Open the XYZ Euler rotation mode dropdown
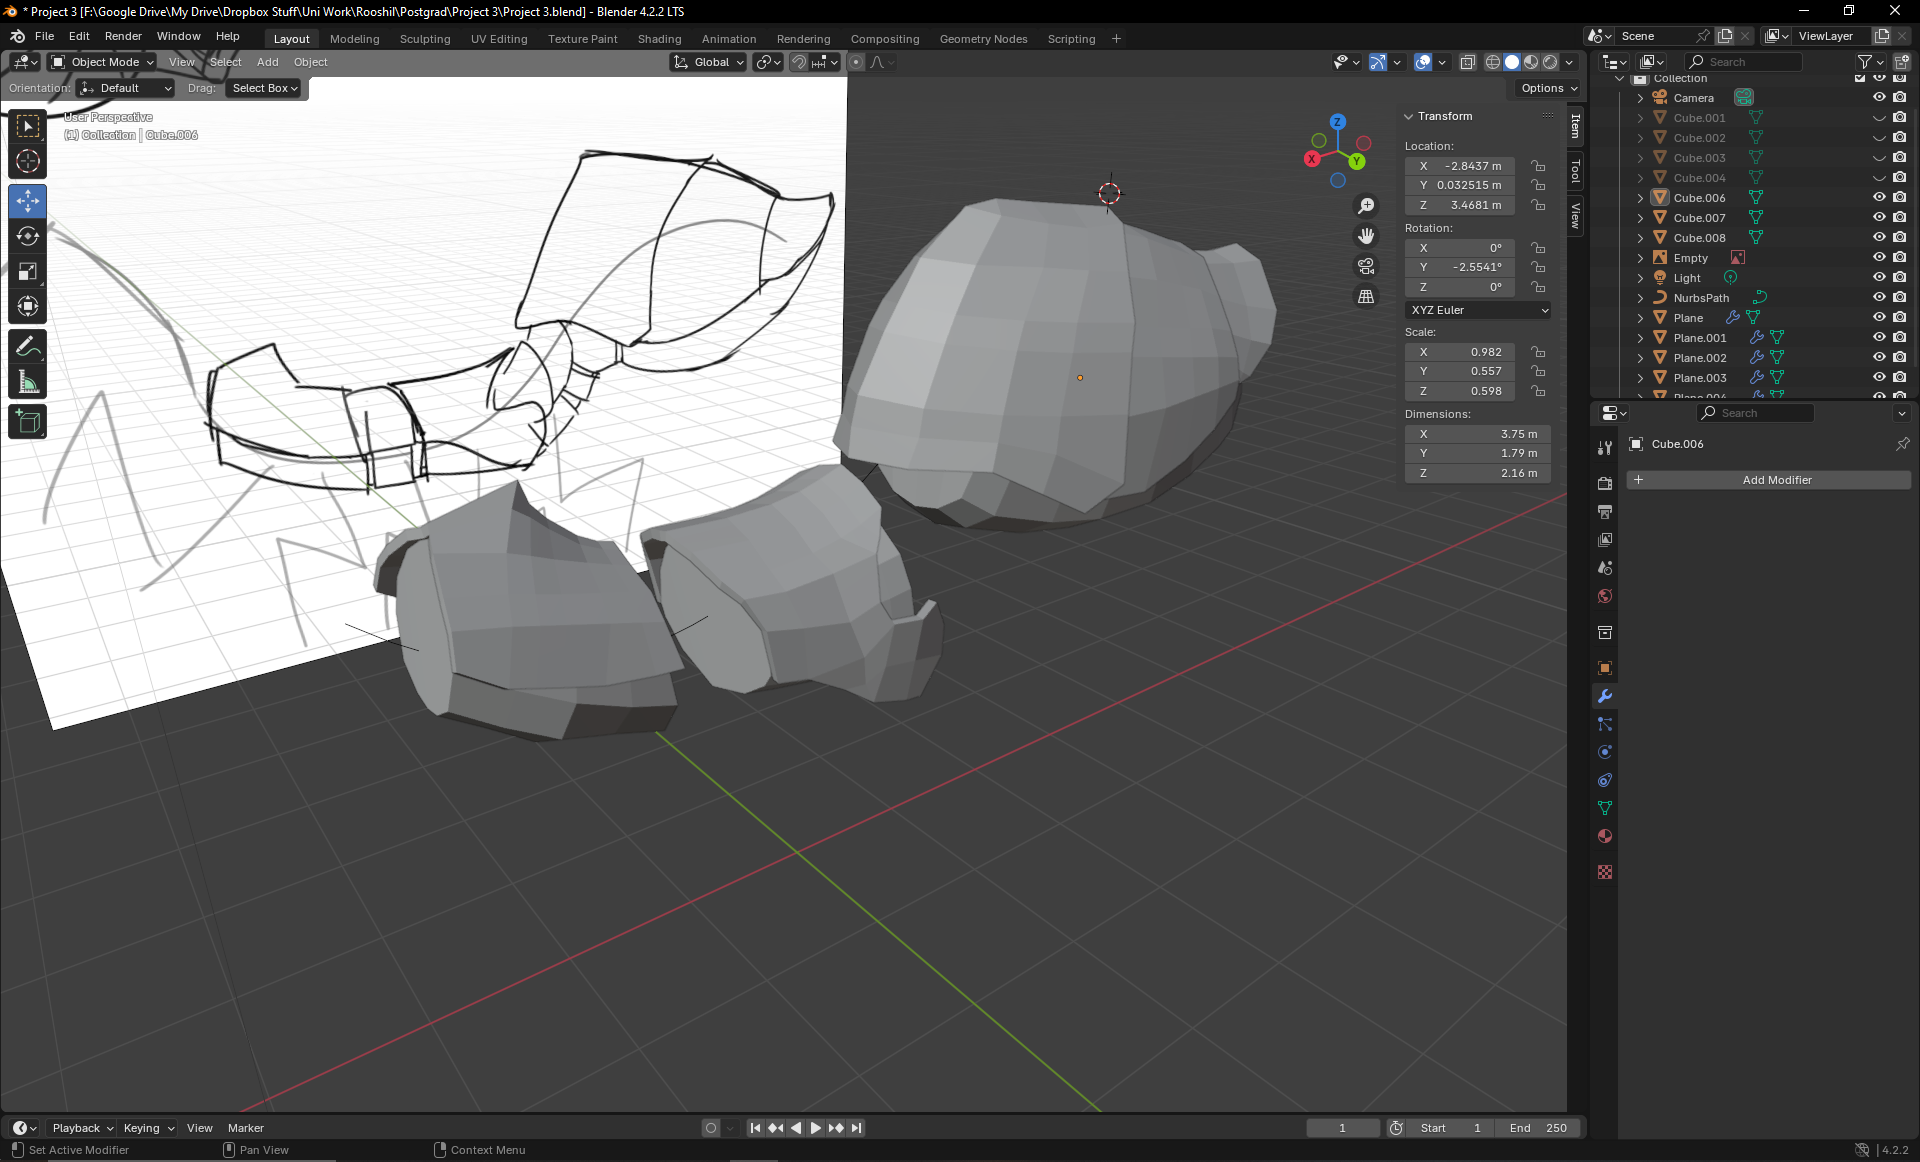 [x=1478, y=310]
